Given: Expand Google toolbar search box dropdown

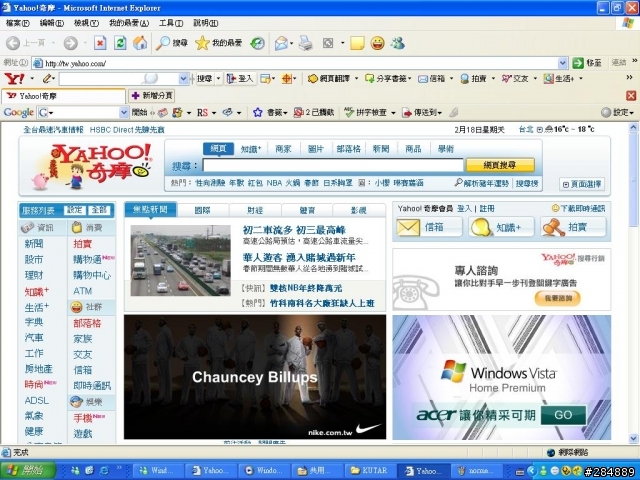Looking at the screenshot, I should 124,112.
